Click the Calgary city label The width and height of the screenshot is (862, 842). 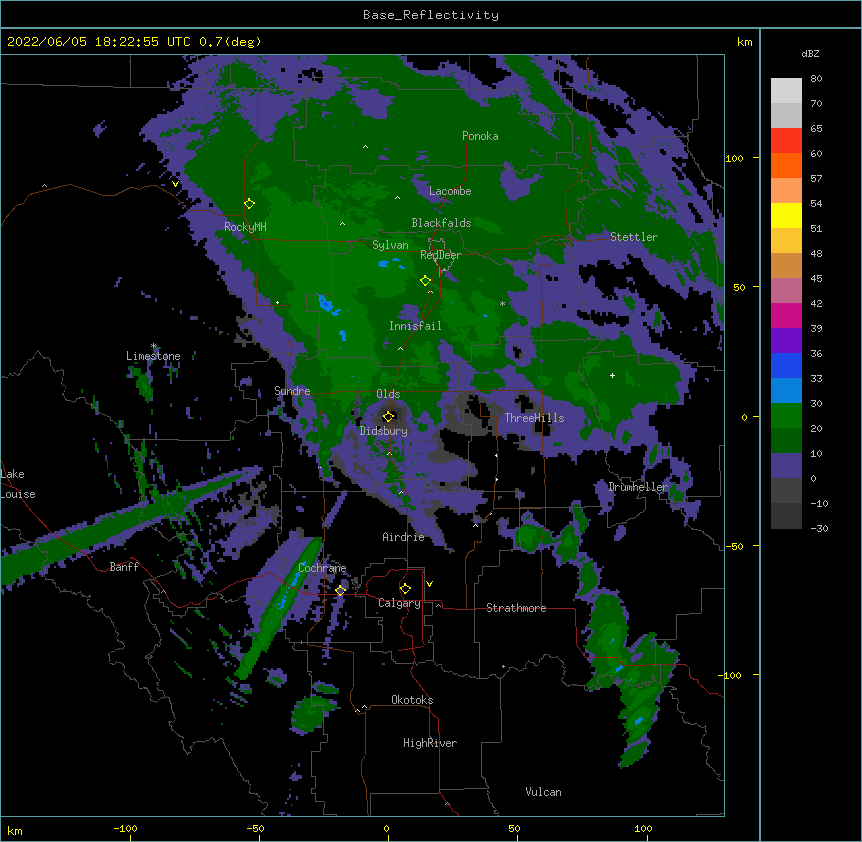pyautogui.click(x=399, y=603)
